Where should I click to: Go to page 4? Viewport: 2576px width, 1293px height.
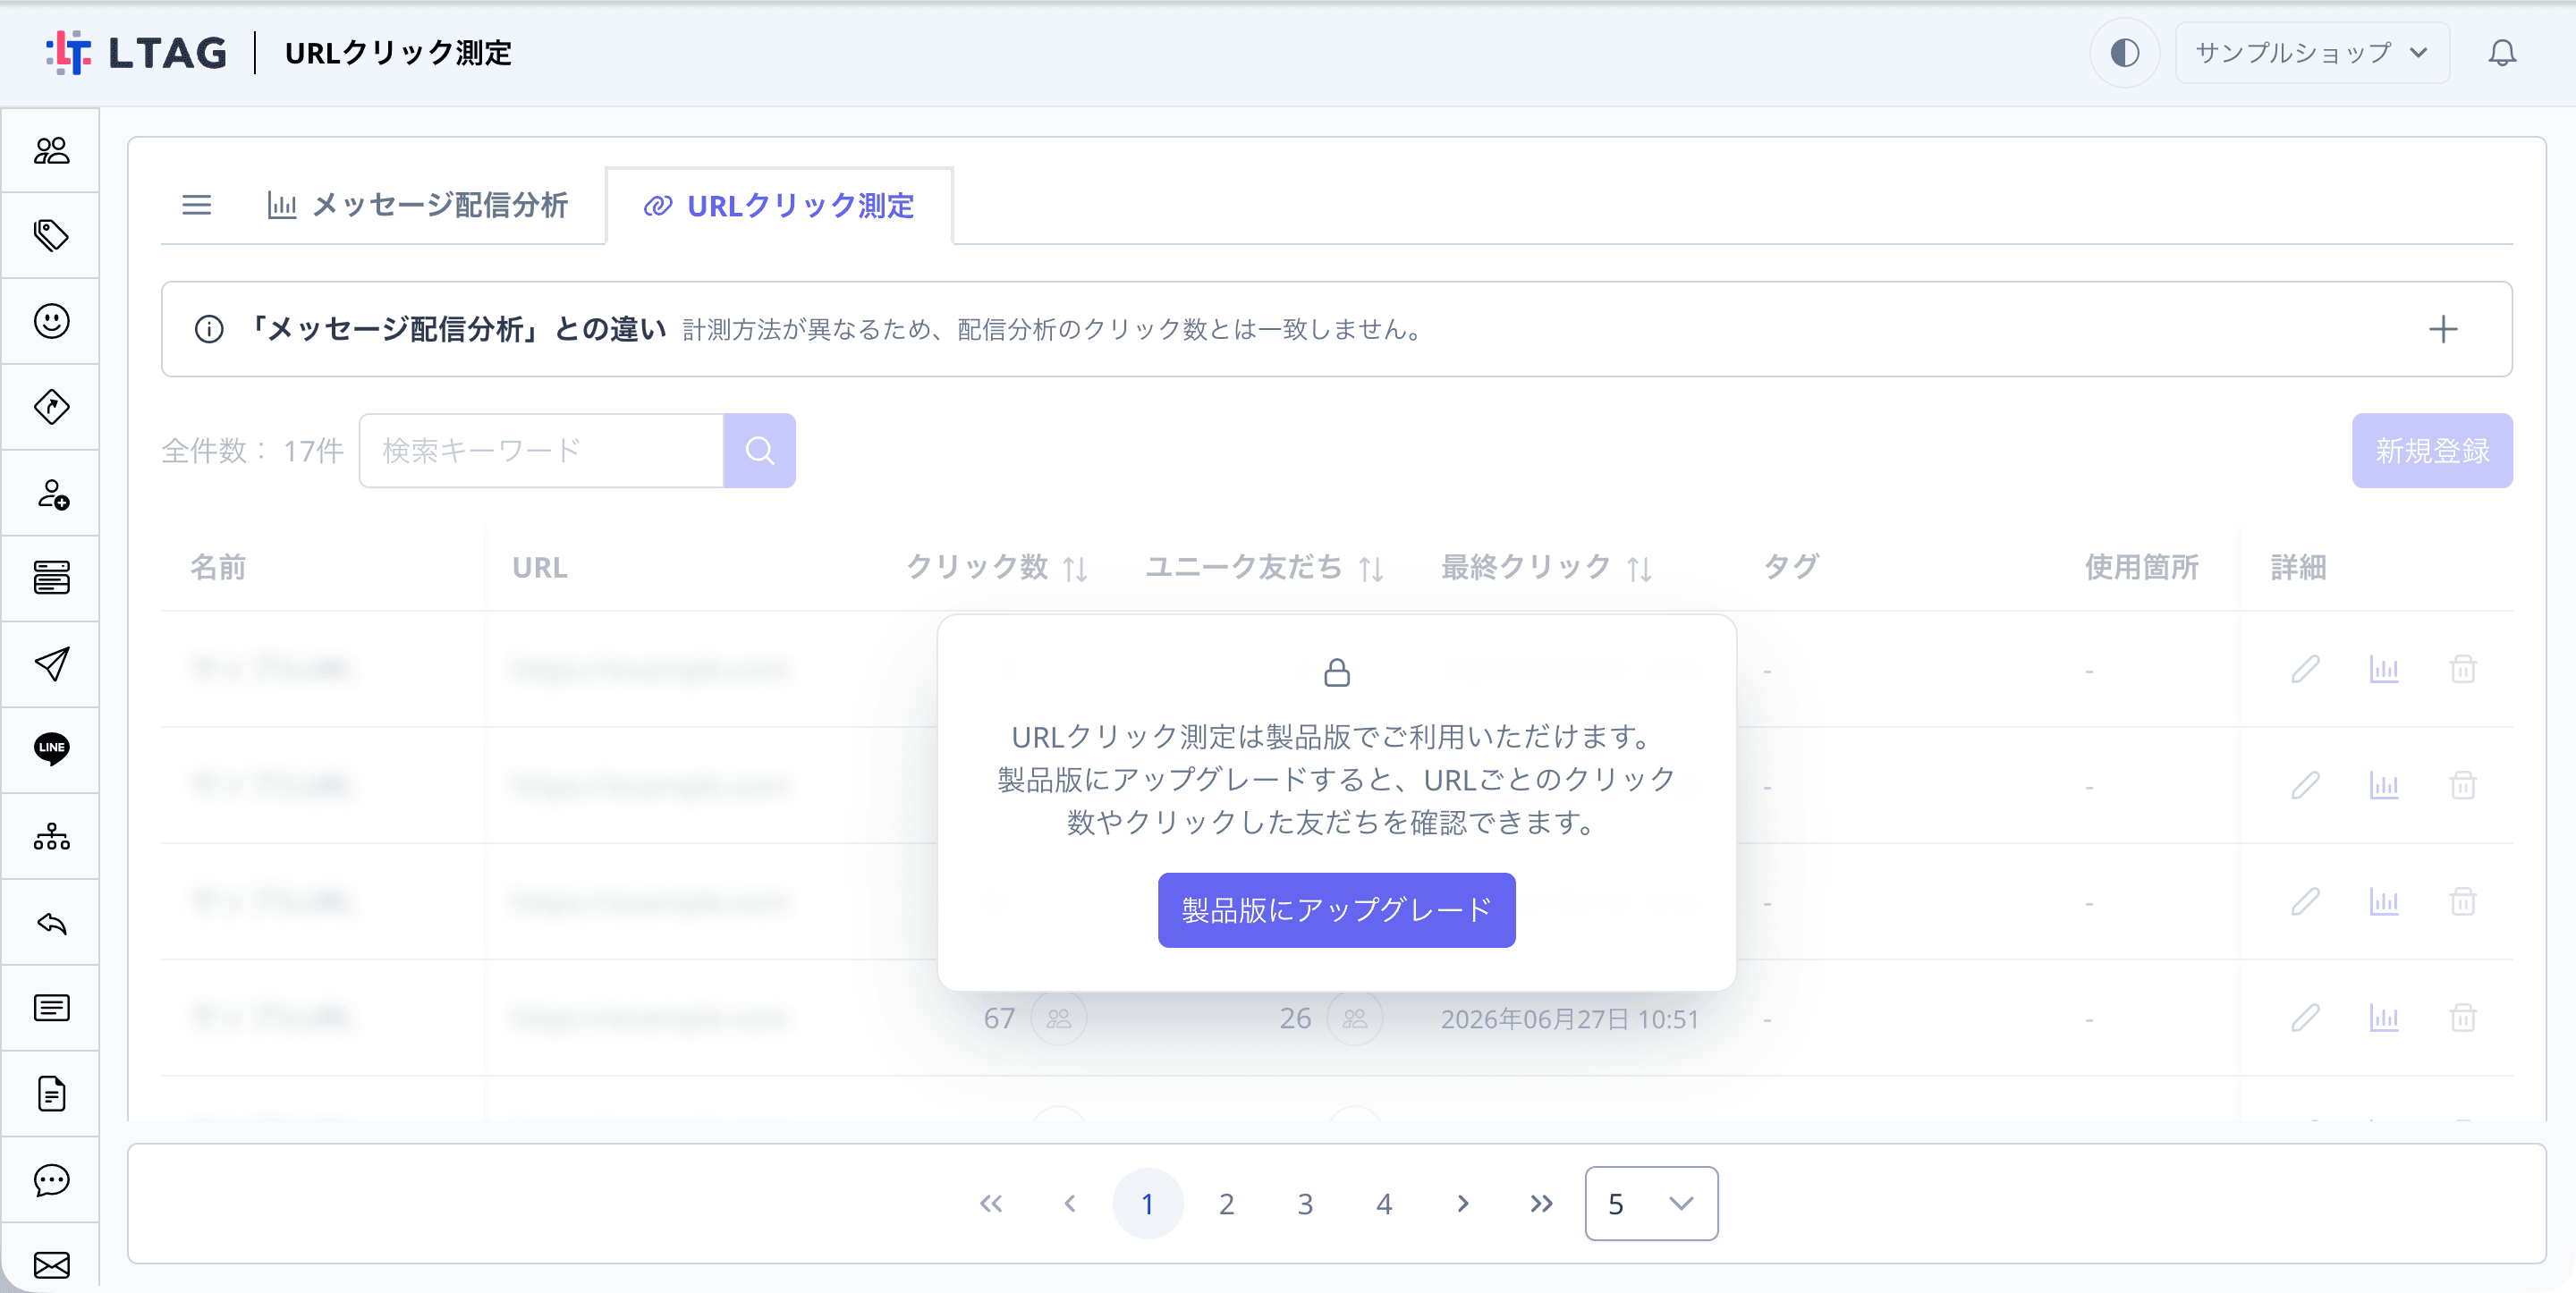(x=1384, y=1203)
